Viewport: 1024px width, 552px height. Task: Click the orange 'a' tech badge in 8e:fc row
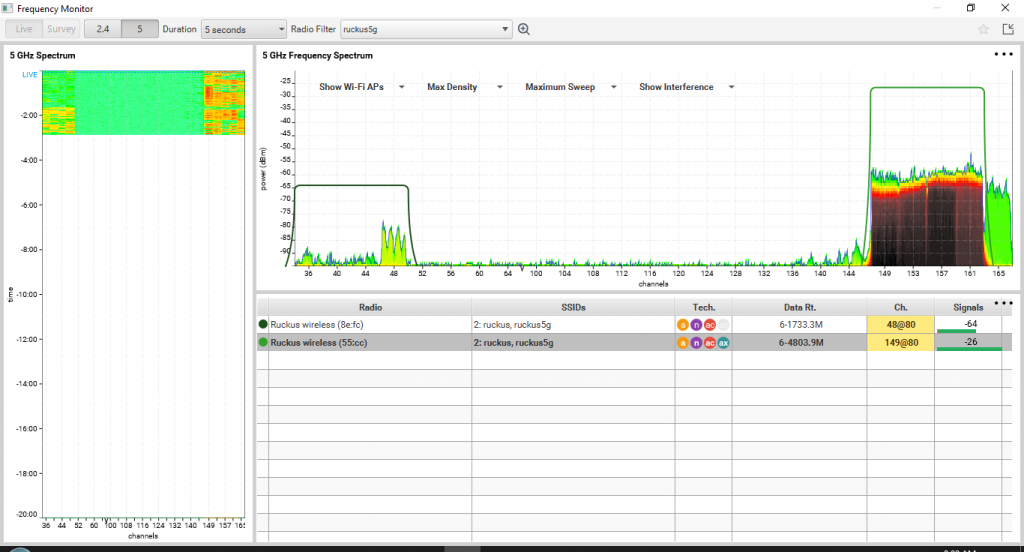[682, 325]
